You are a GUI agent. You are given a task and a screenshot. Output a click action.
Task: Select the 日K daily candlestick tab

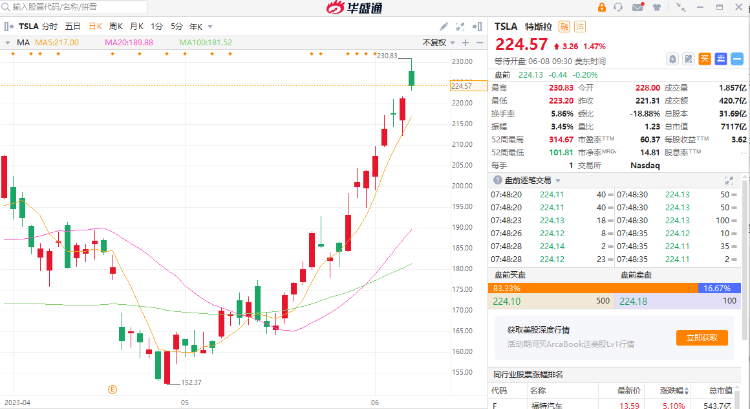point(95,26)
